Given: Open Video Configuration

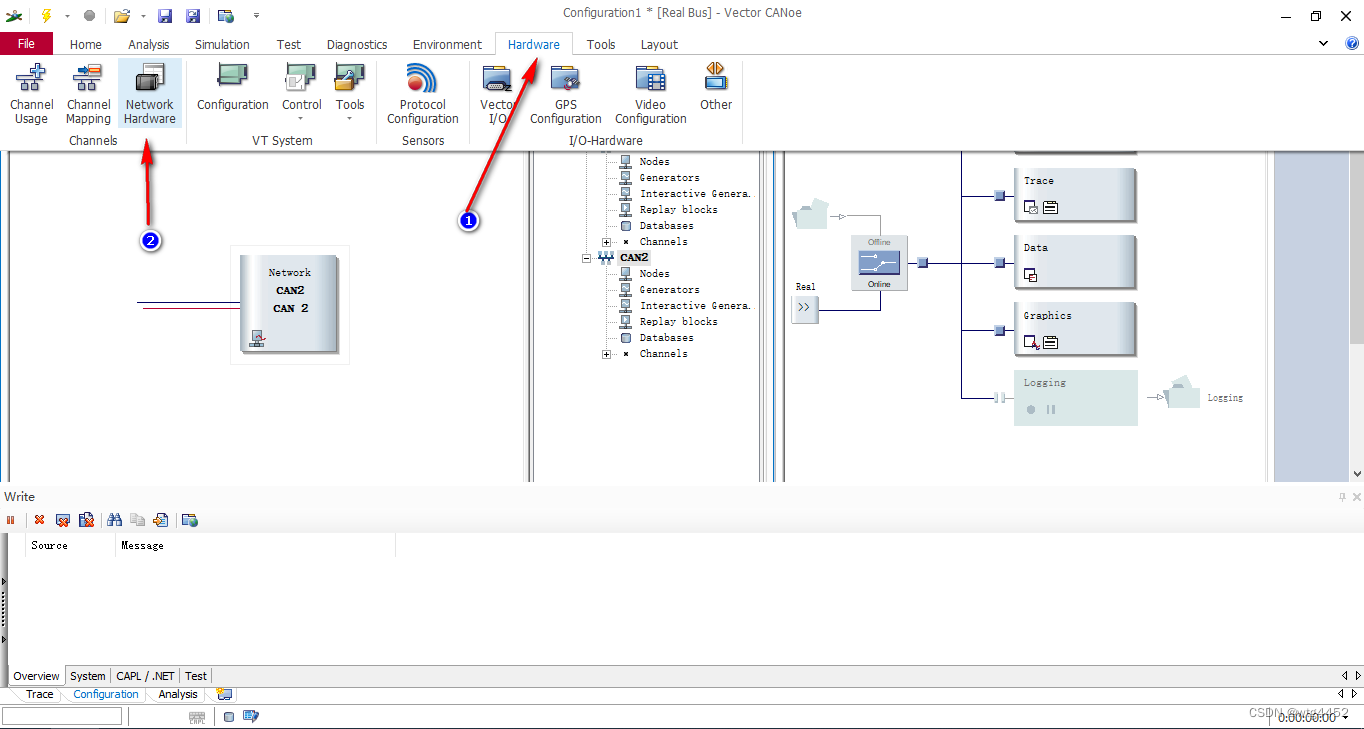Looking at the screenshot, I should point(651,94).
